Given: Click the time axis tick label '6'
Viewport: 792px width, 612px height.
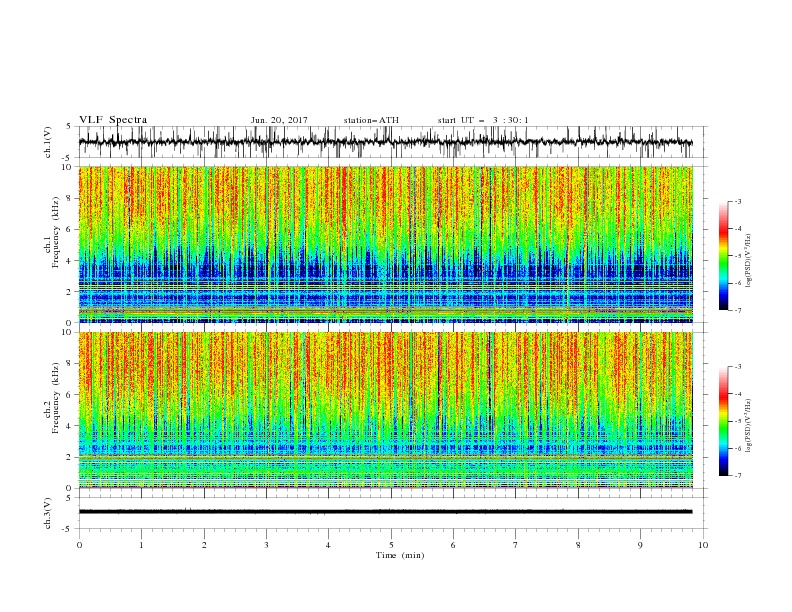Looking at the screenshot, I should pyautogui.click(x=453, y=545).
